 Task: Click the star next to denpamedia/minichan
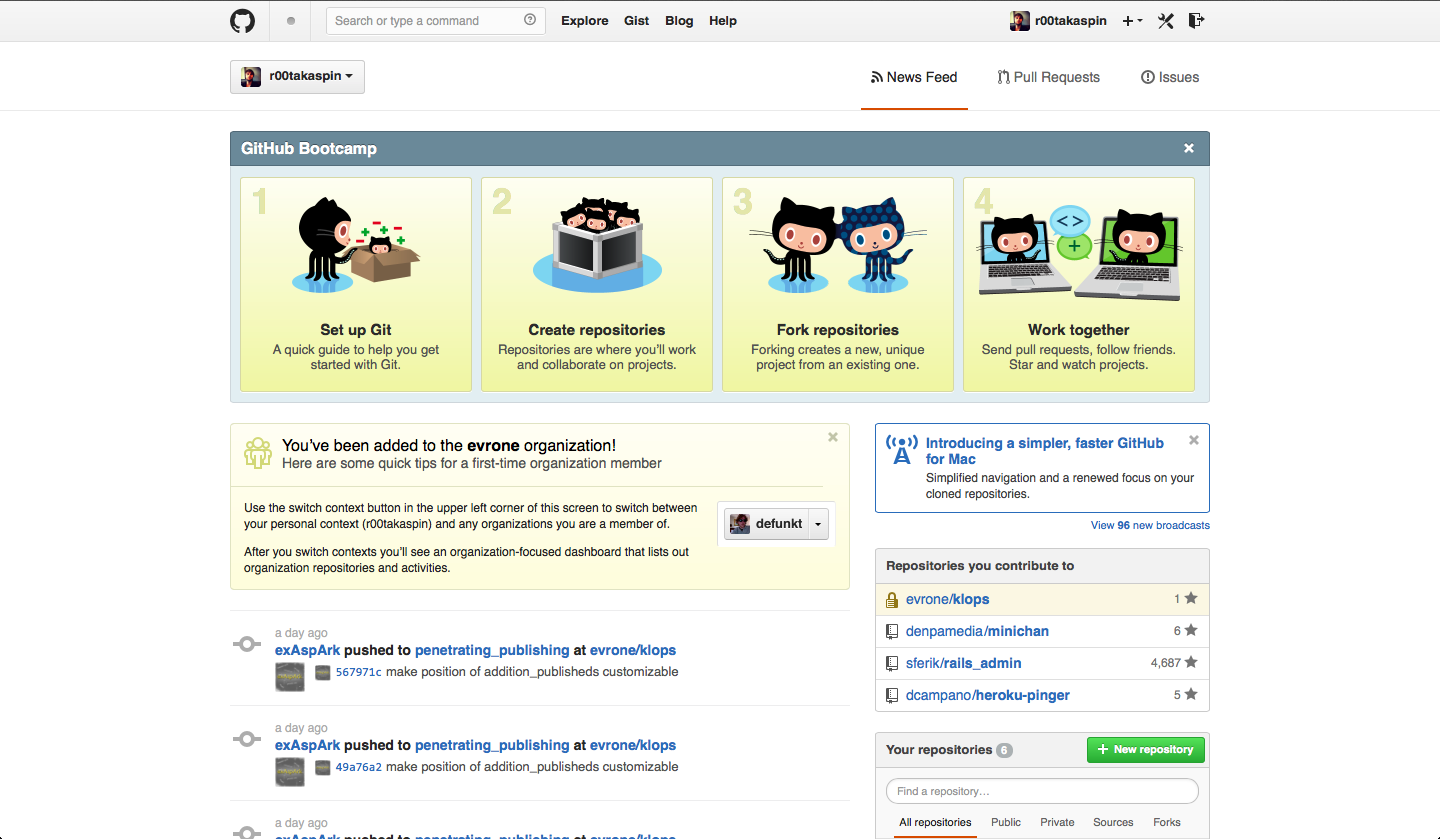coord(1191,631)
